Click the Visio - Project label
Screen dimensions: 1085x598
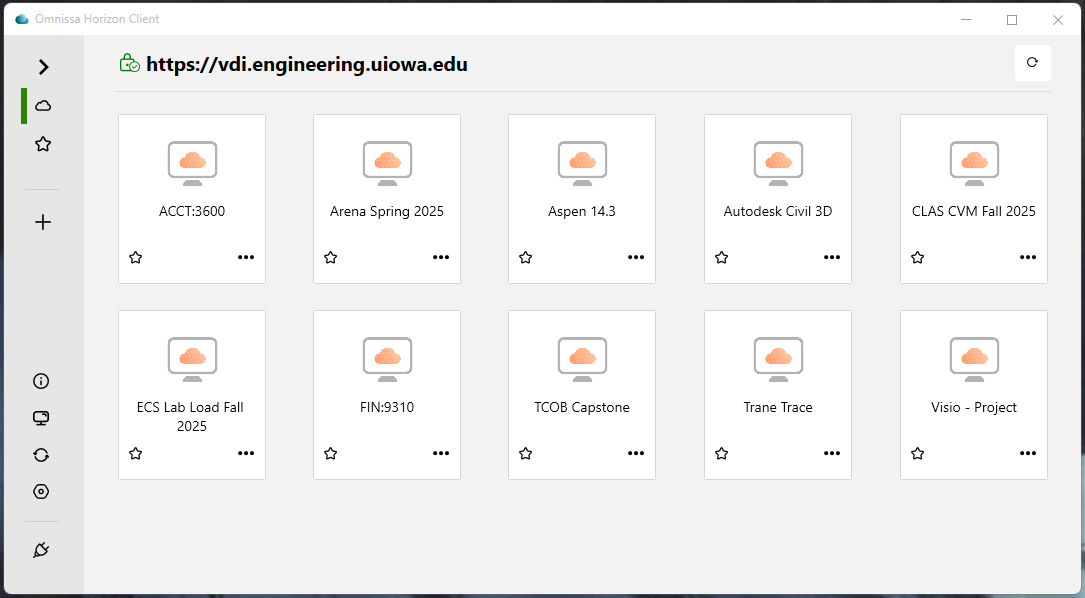(x=974, y=408)
